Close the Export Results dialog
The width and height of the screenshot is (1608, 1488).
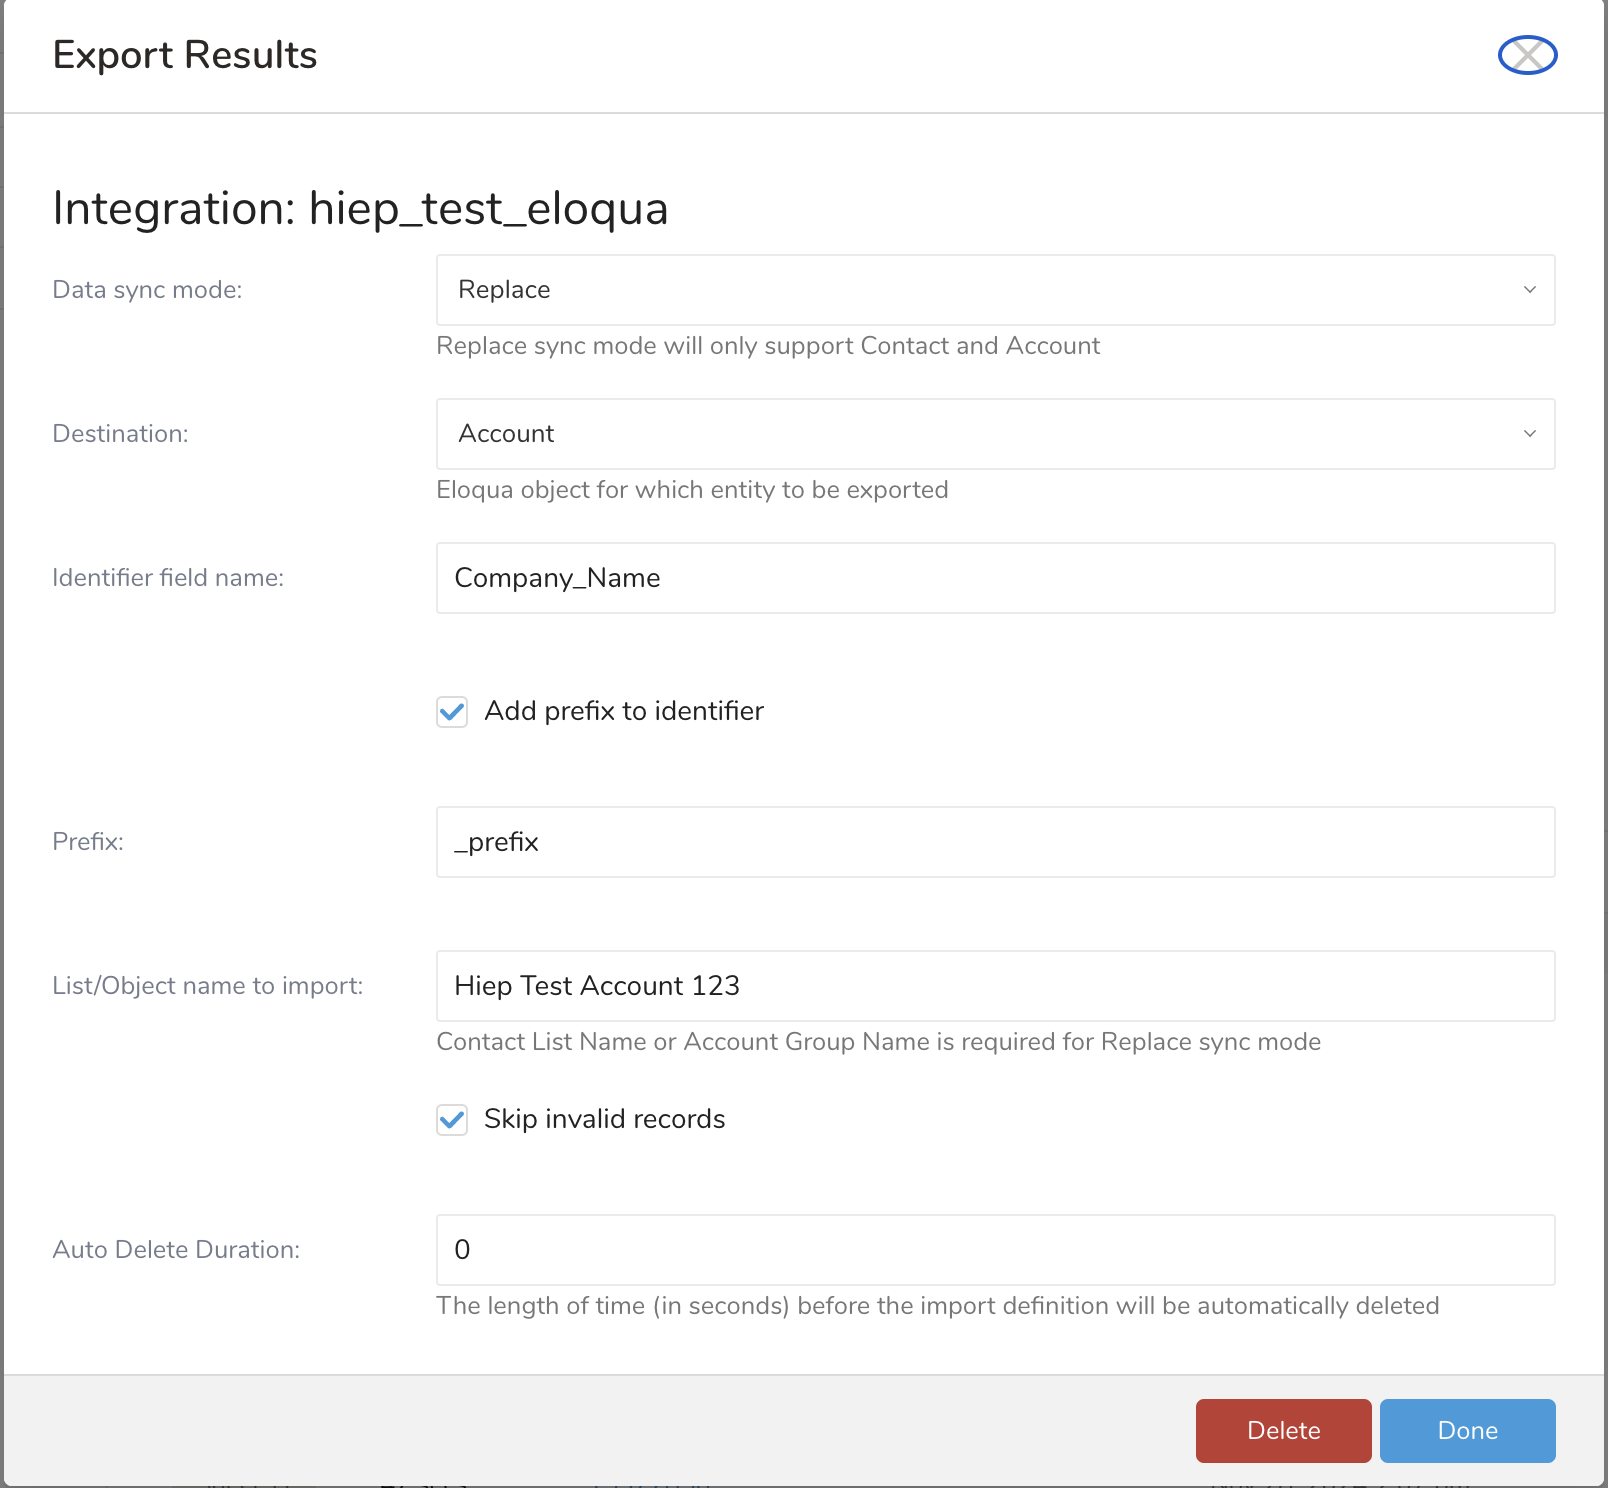pyautogui.click(x=1527, y=55)
